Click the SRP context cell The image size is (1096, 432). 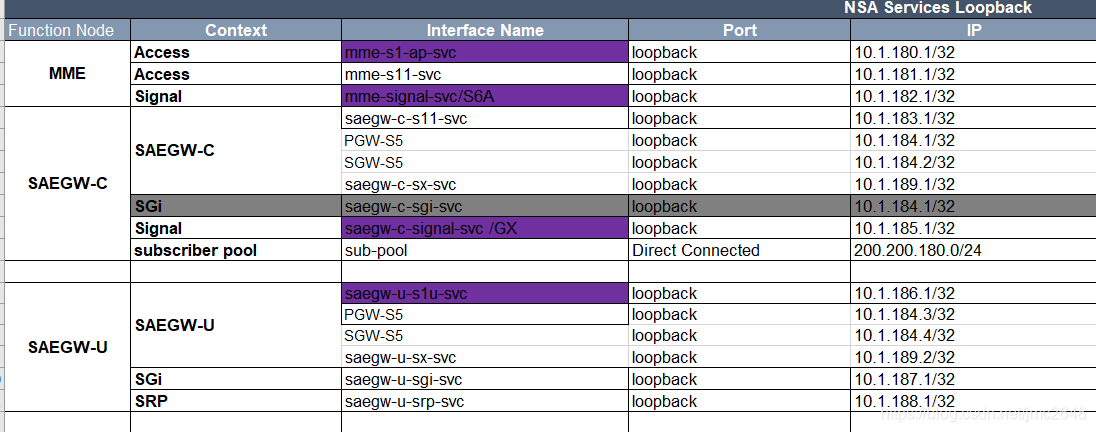(x=236, y=401)
